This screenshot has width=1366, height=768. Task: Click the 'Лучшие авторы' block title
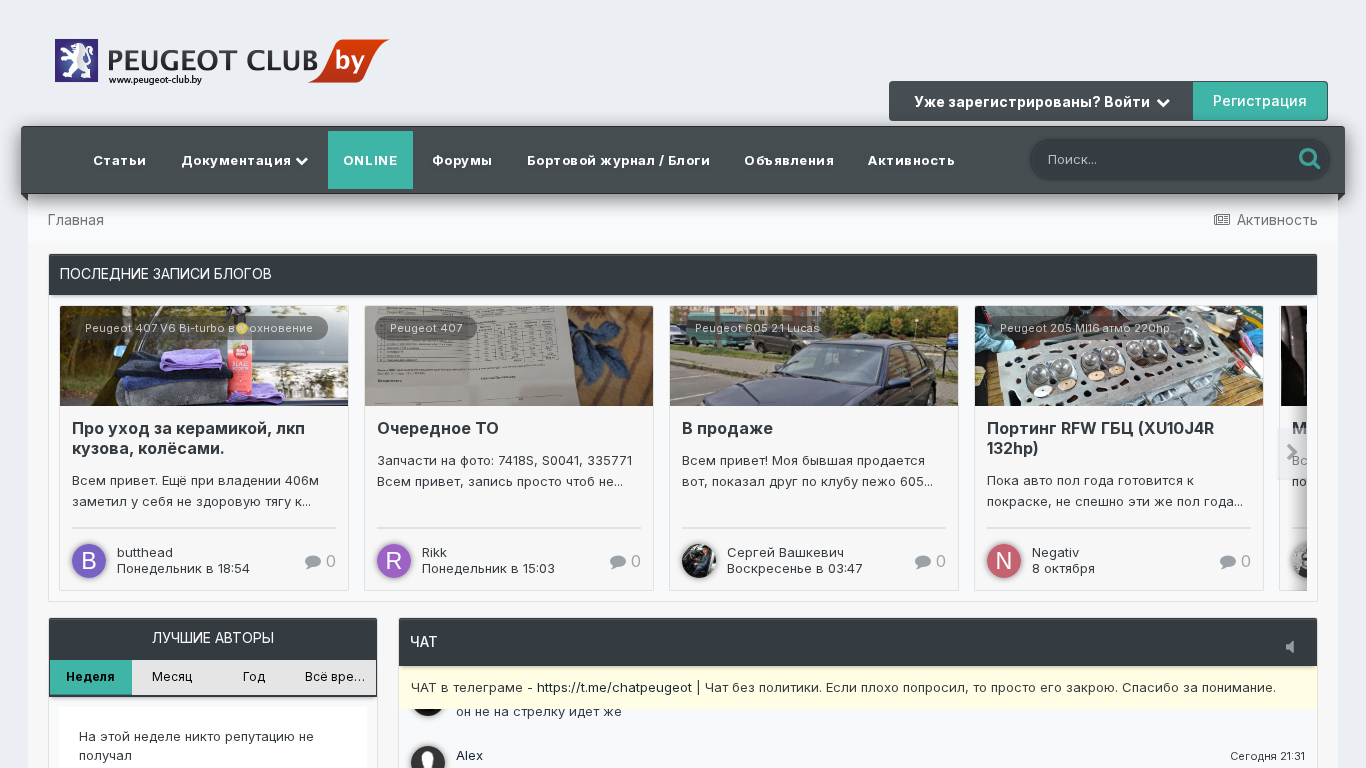213,638
